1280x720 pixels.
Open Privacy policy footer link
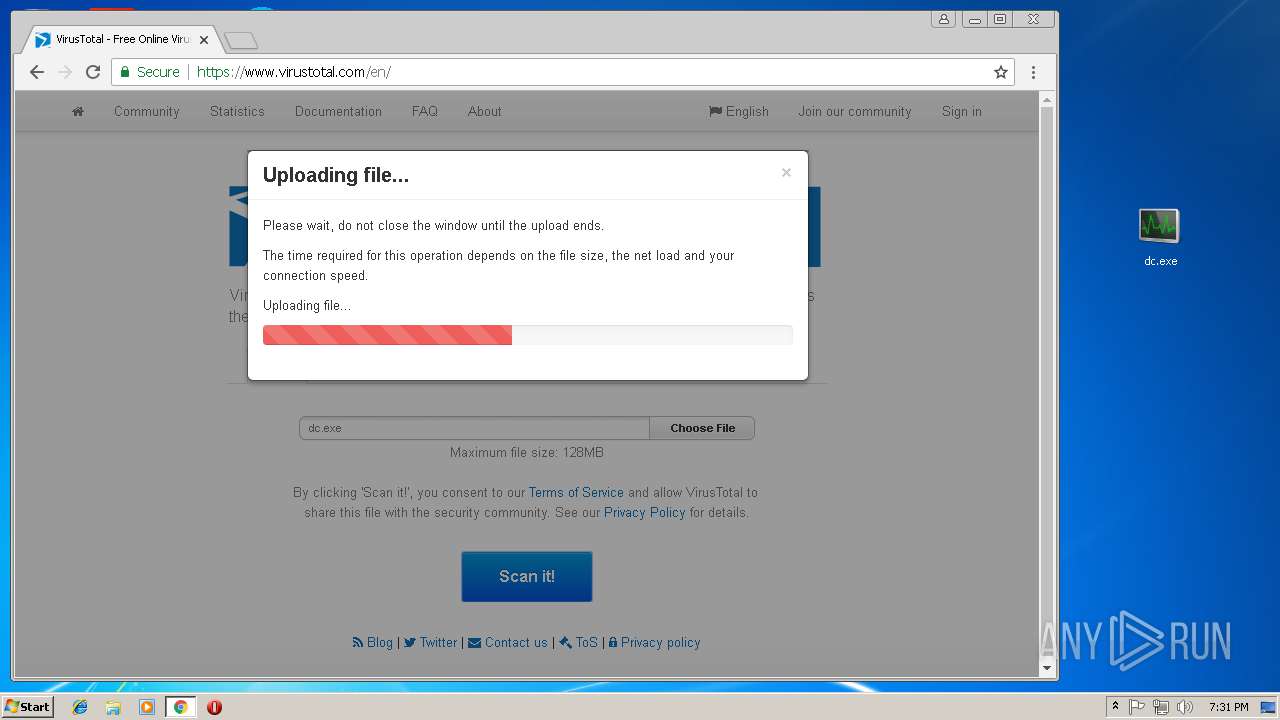(654, 642)
